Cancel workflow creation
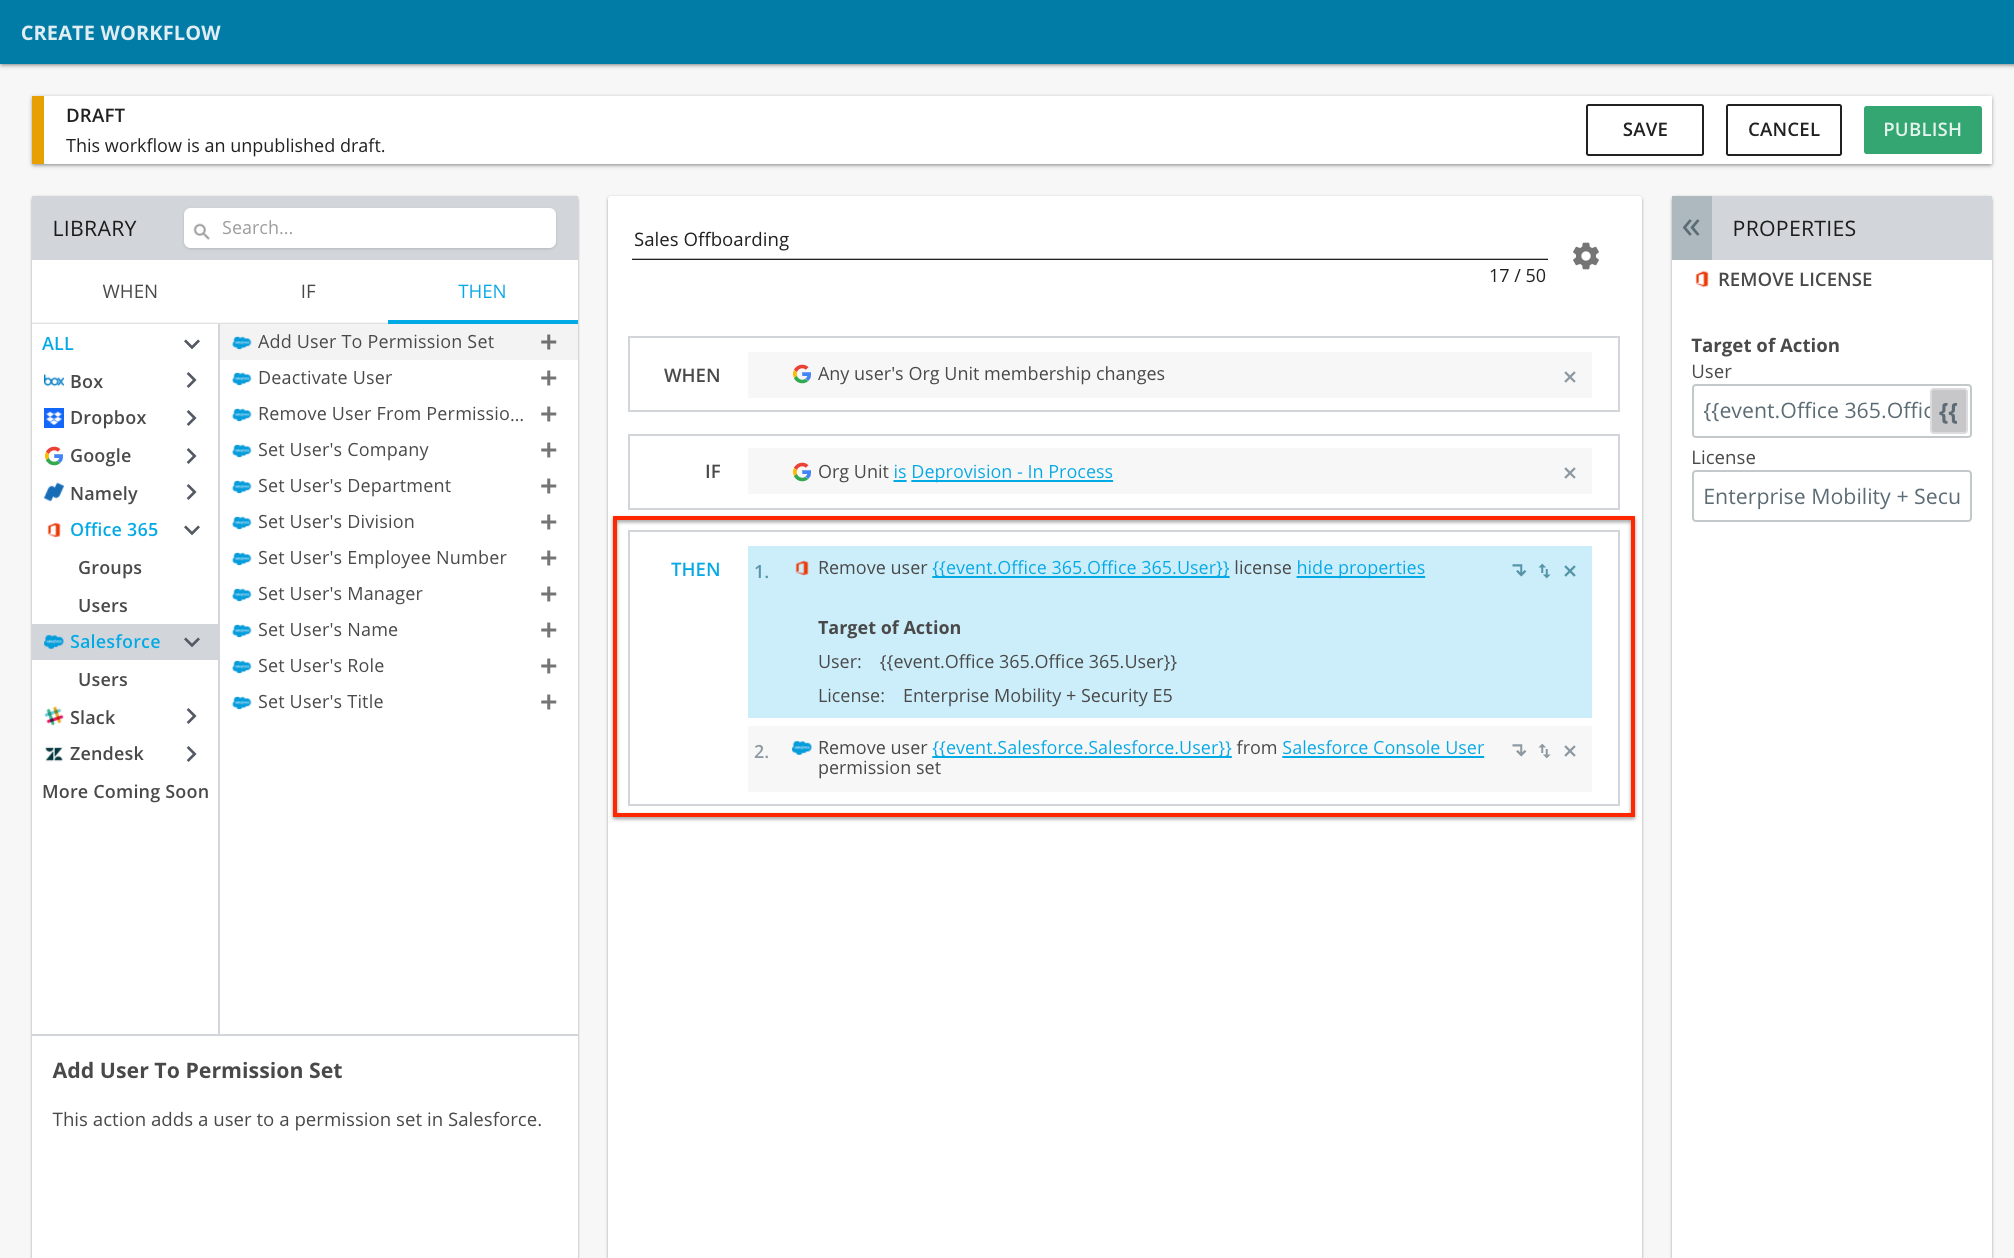This screenshot has width=2014, height=1258. (x=1783, y=130)
